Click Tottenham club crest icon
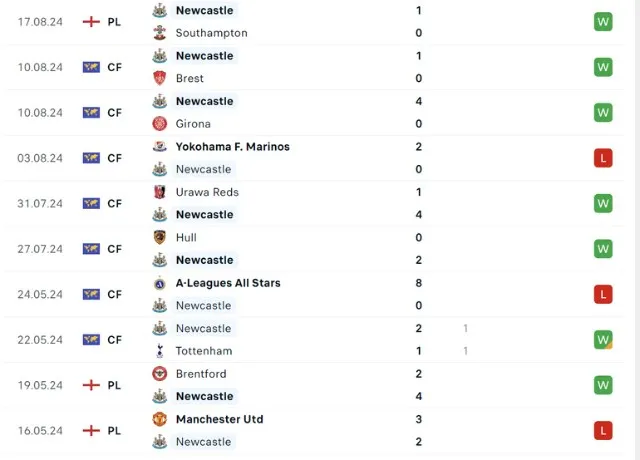 pos(159,351)
